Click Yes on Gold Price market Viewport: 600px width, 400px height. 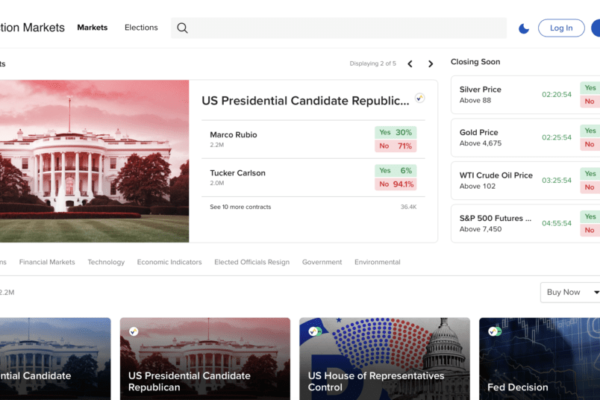[590, 131]
